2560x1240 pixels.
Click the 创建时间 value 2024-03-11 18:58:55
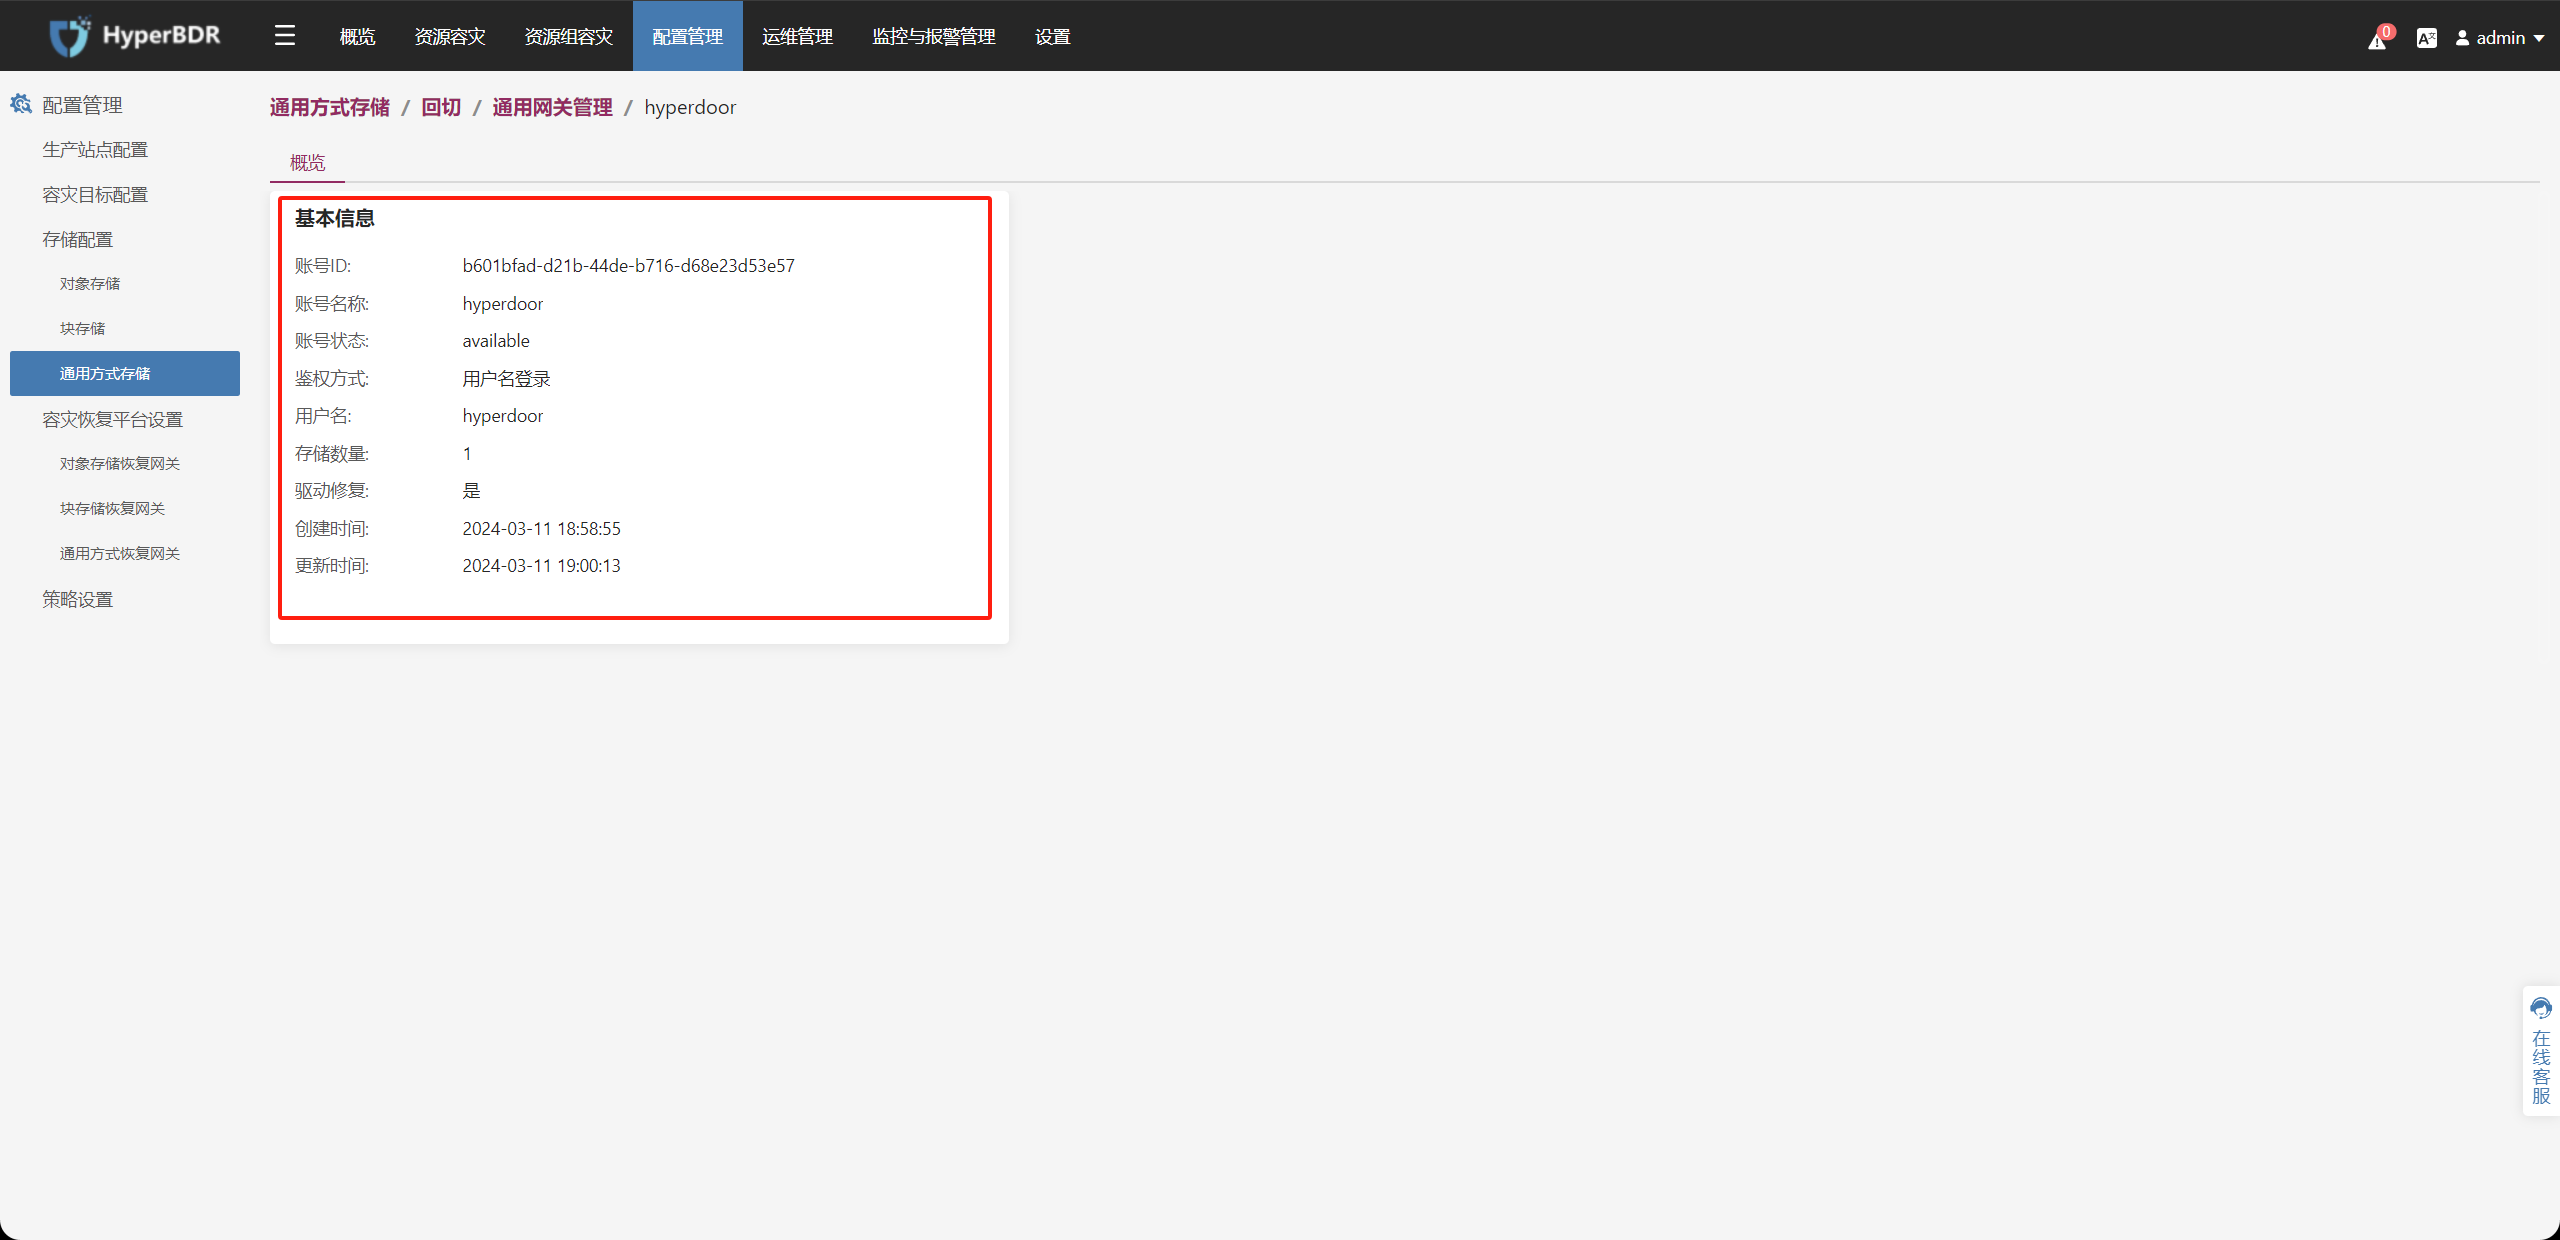(541, 528)
